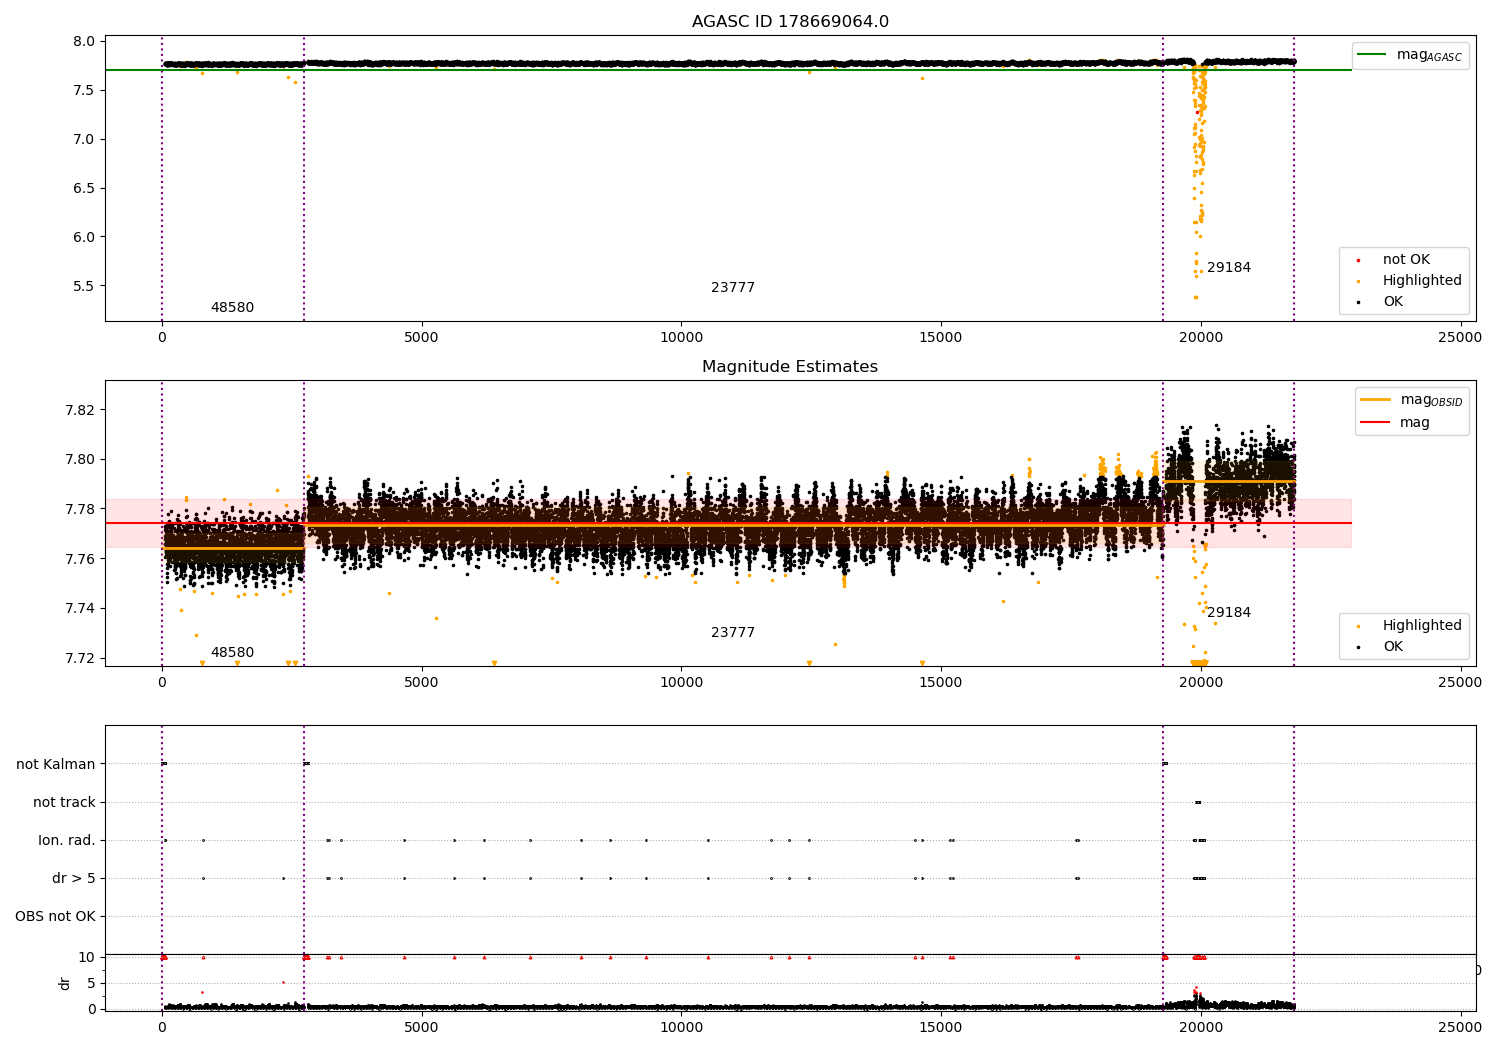Viewport: 1500px width, 1050px height.
Task: Click the "Magnitude Estimates" plot title
Action: 790,367
